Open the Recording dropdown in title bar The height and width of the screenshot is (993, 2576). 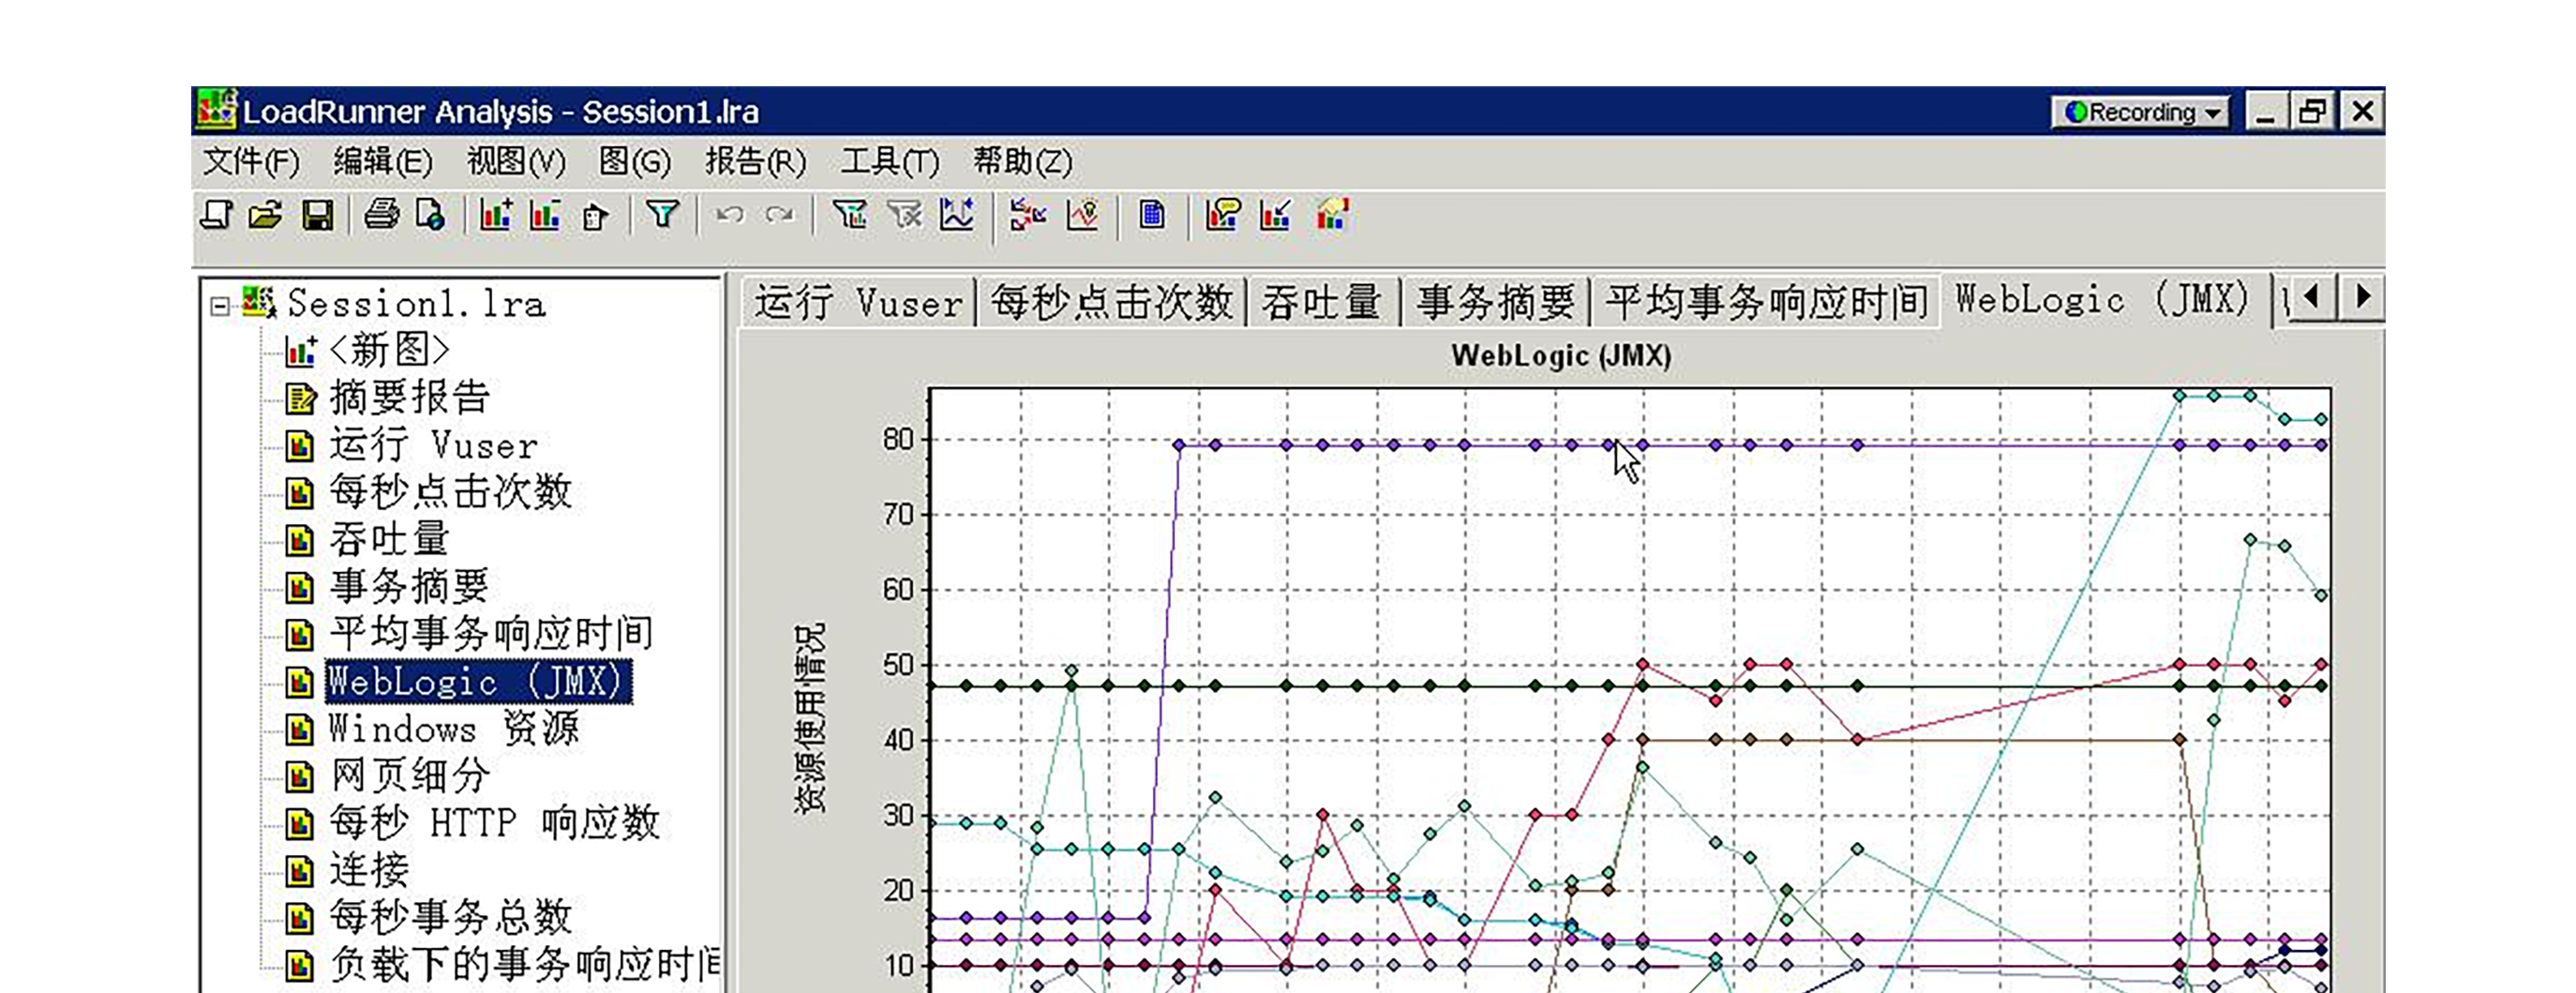pyautogui.click(x=2143, y=112)
